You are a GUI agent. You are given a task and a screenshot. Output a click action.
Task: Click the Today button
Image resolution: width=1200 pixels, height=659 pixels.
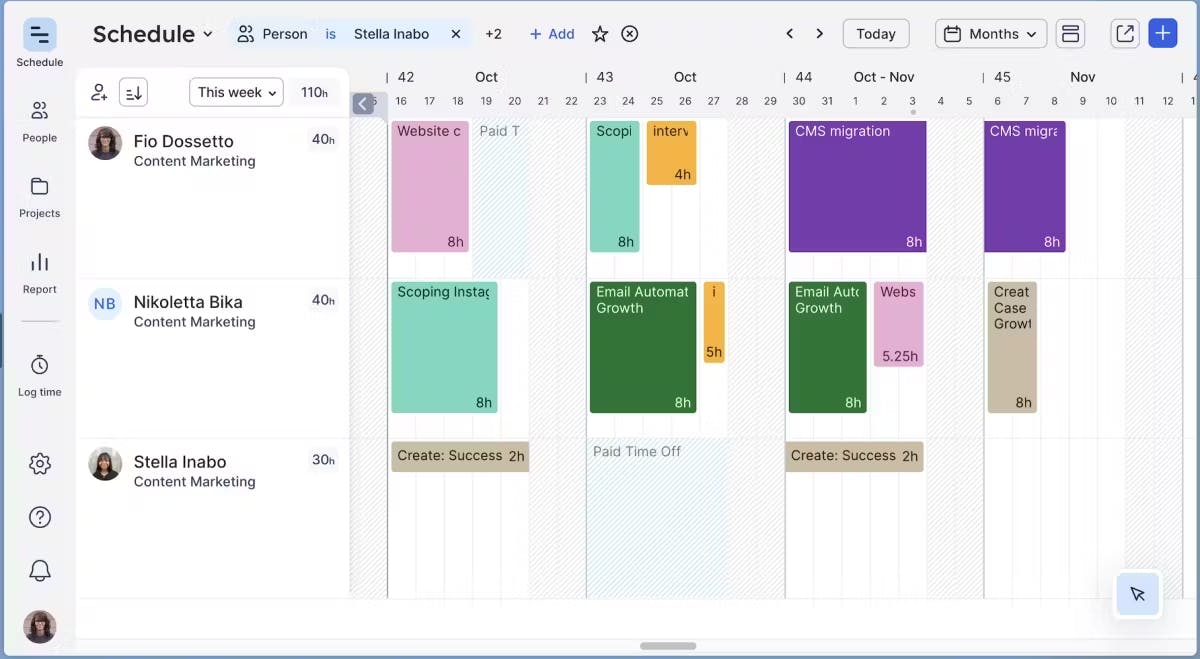(x=875, y=34)
